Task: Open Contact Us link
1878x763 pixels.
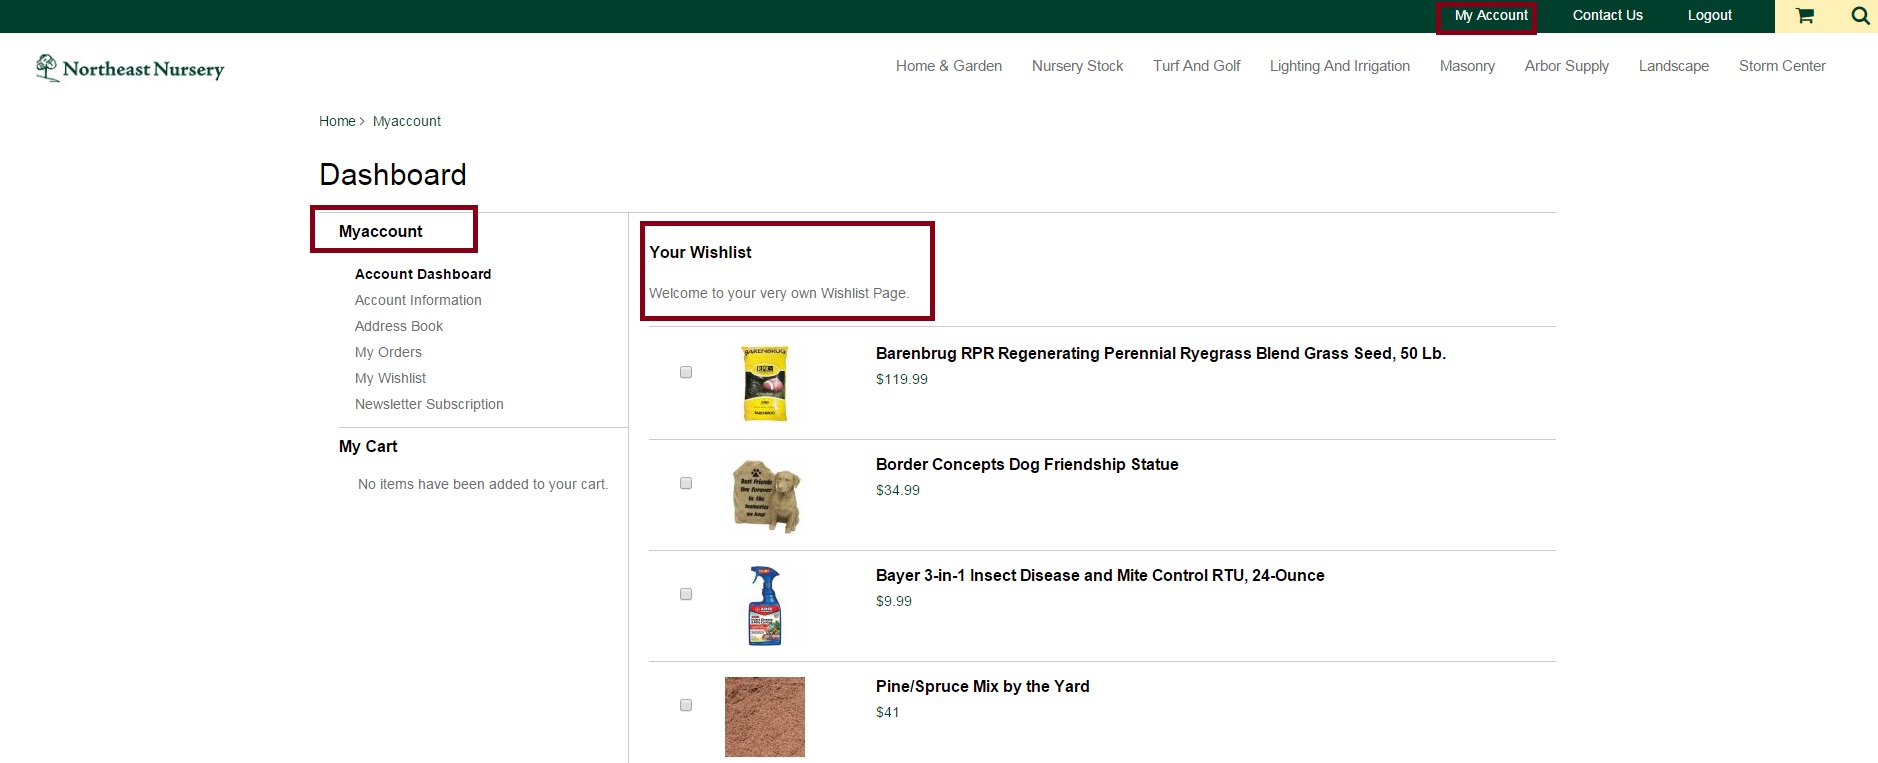Action: [x=1607, y=15]
